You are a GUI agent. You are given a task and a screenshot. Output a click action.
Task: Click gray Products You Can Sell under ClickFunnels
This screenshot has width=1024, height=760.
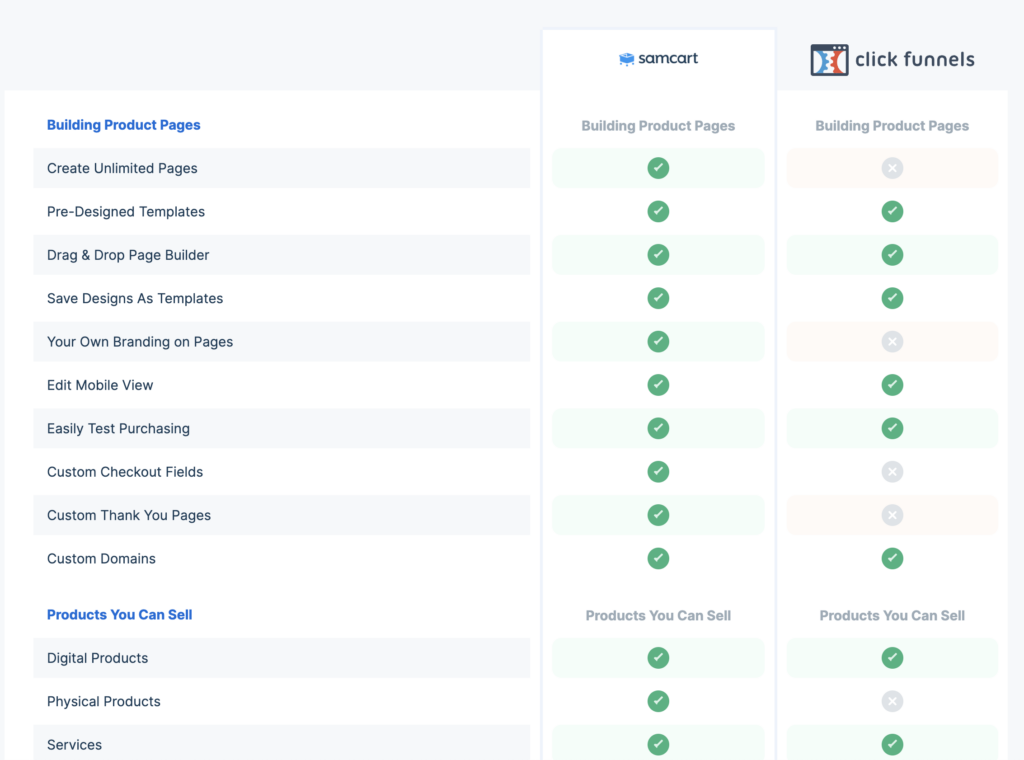coord(892,616)
